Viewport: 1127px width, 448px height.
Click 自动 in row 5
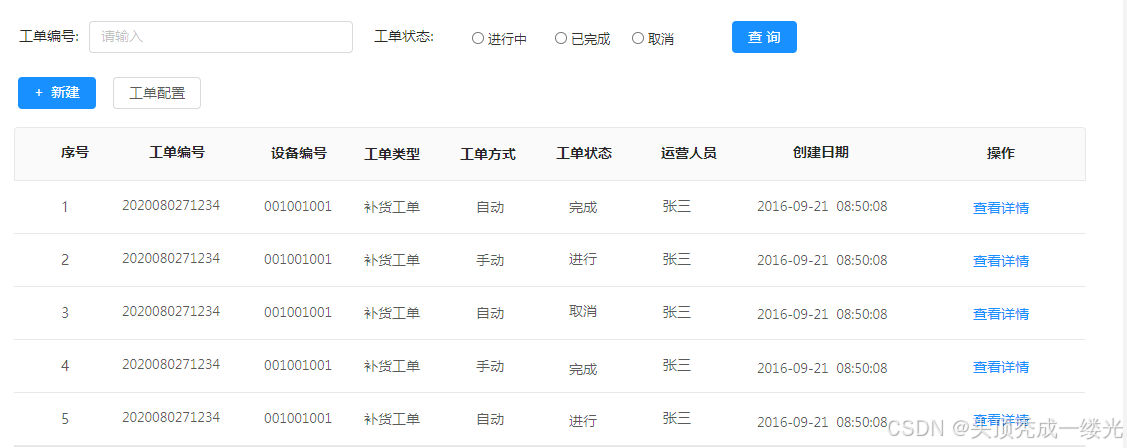coord(490,419)
